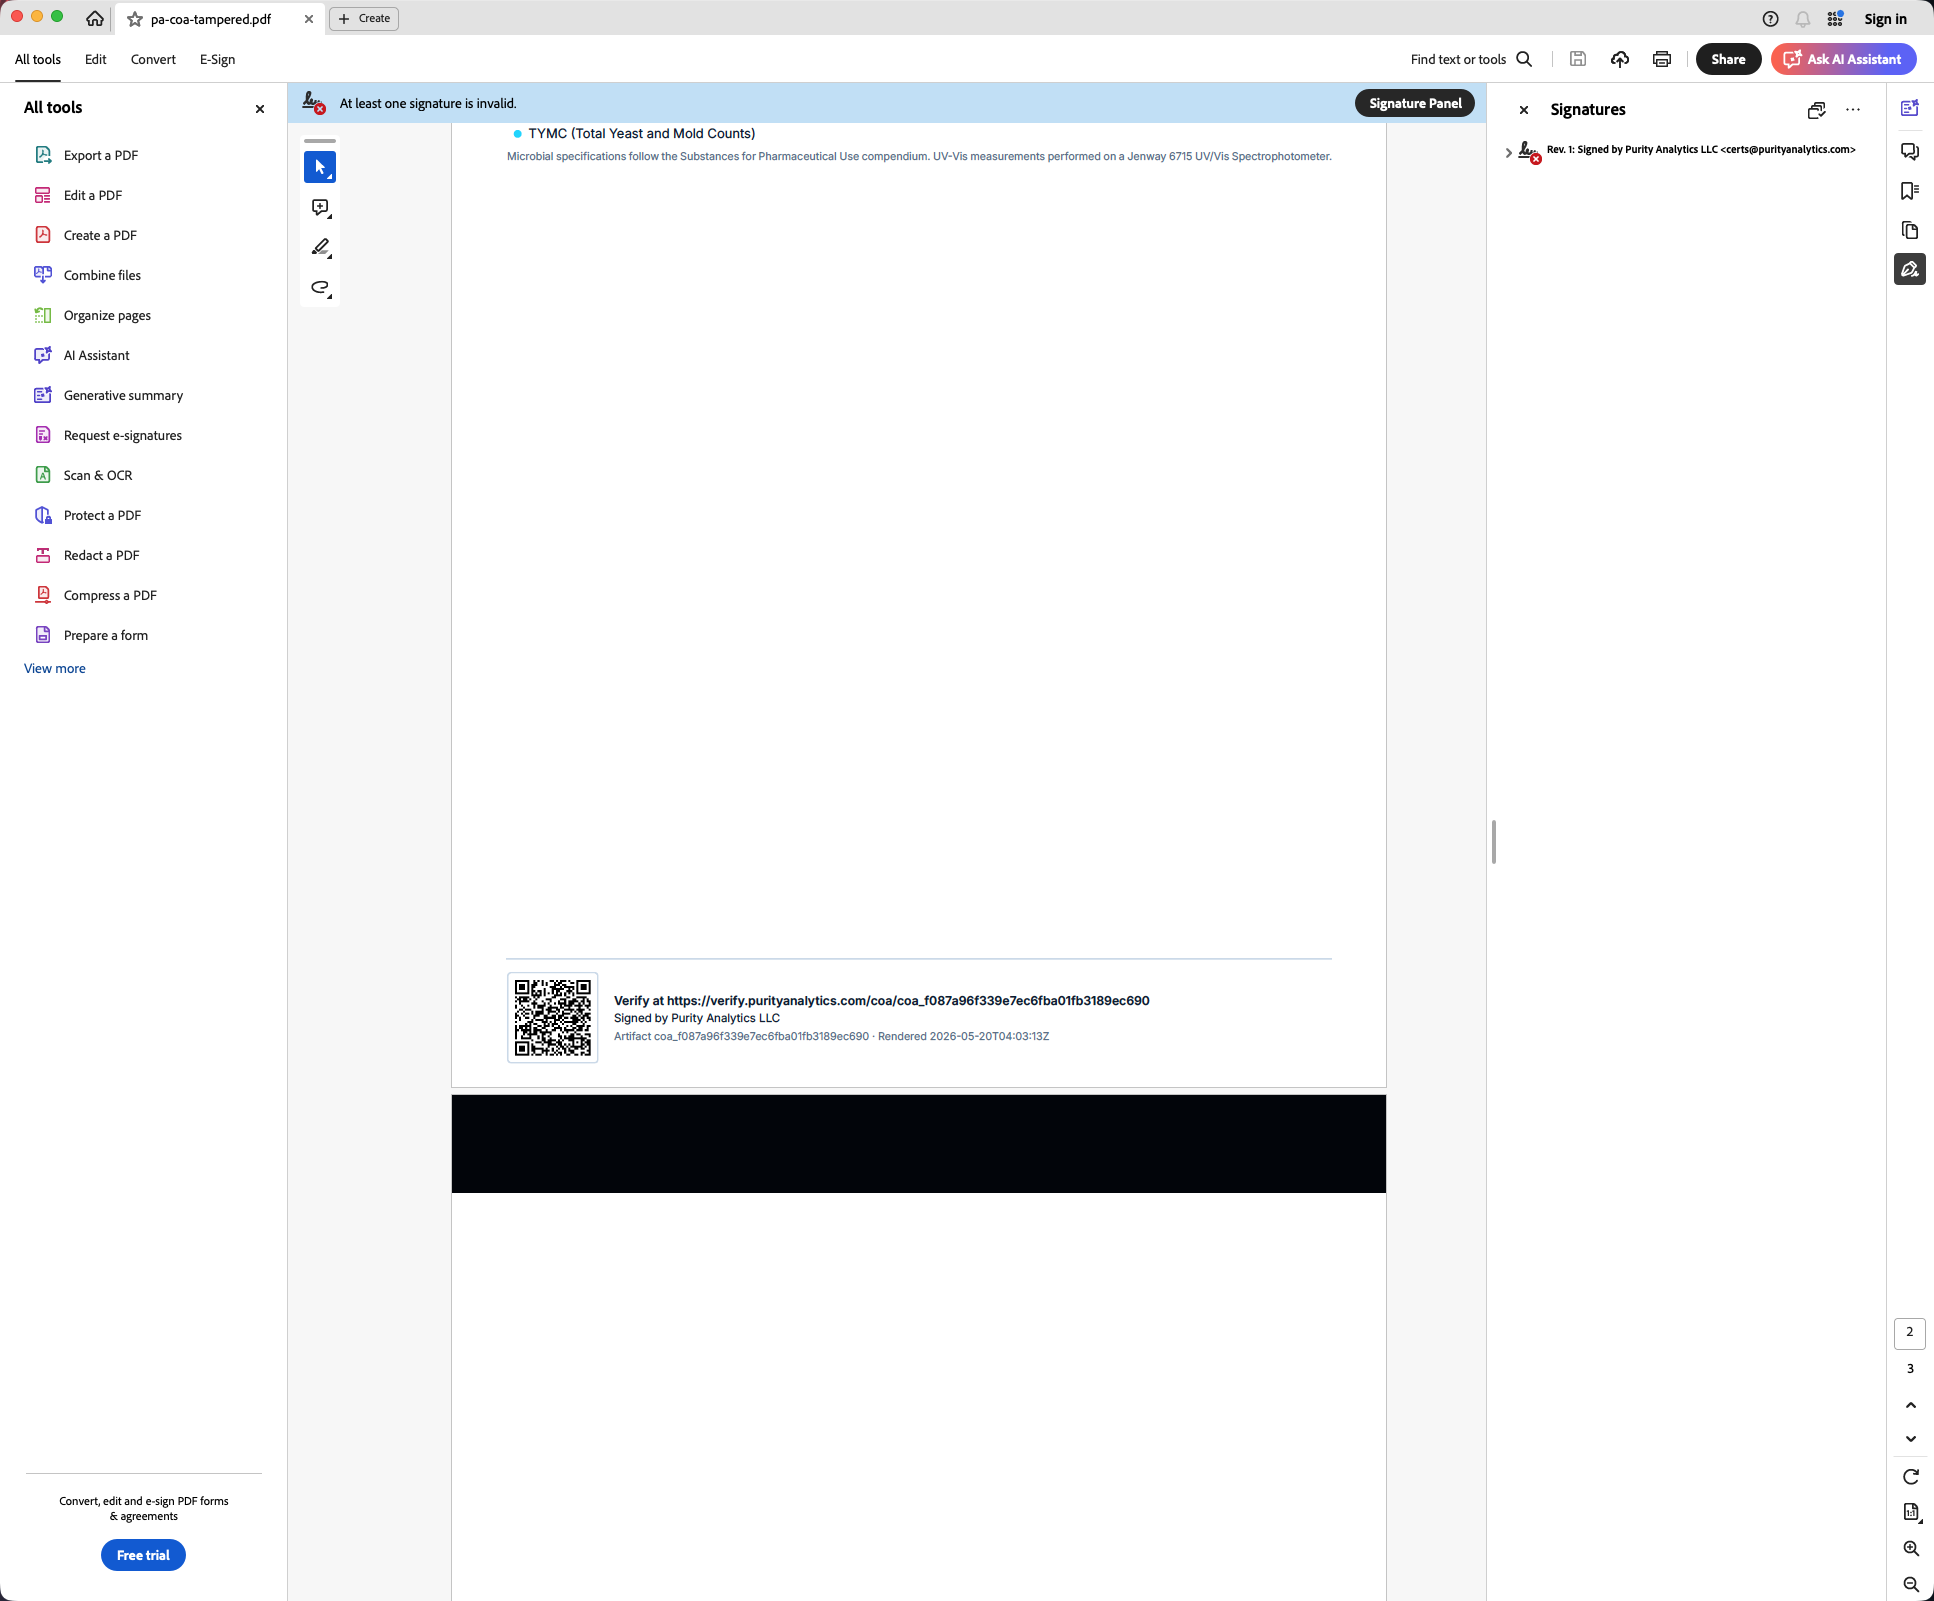Pick the selection arrow tool

[320, 167]
